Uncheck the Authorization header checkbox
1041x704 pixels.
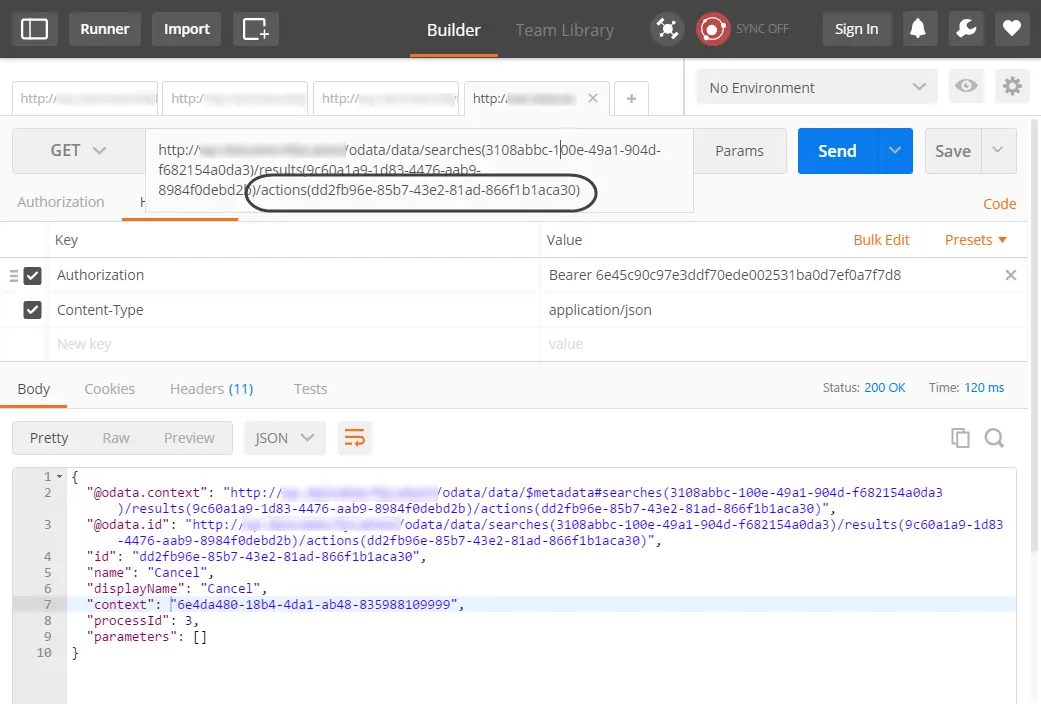click(33, 276)
